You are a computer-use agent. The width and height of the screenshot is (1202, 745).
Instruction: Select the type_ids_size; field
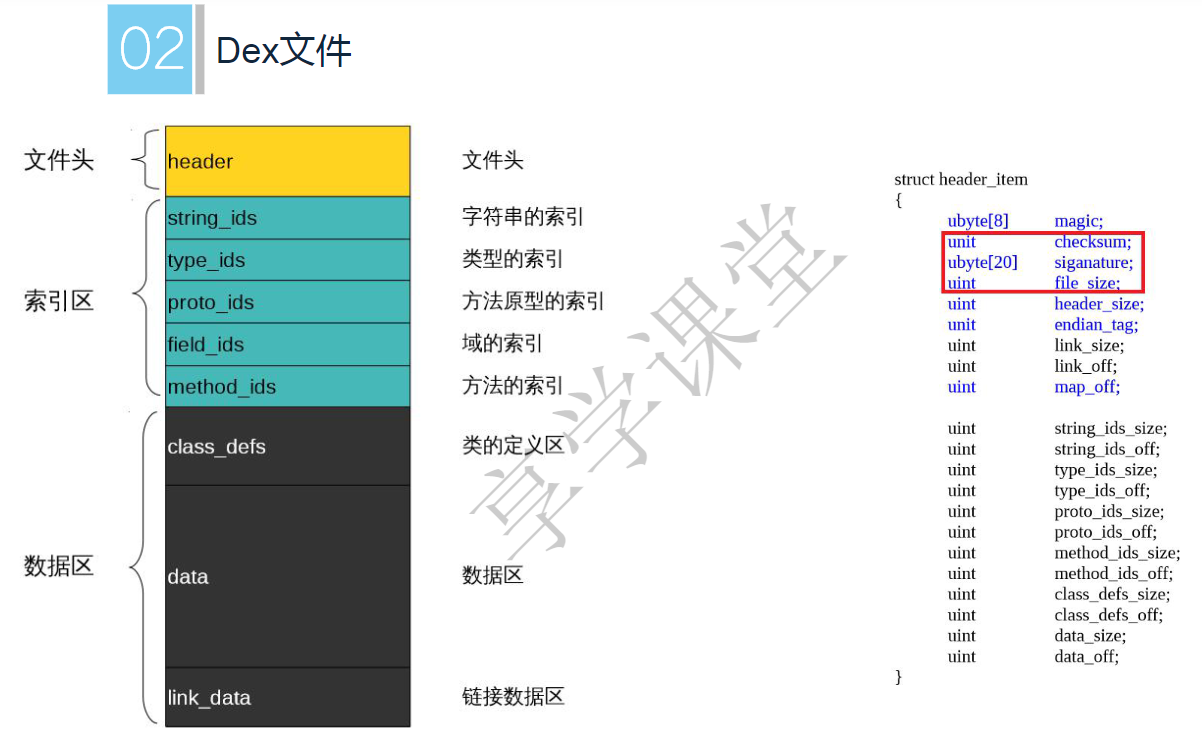(x=1106, y=470)
